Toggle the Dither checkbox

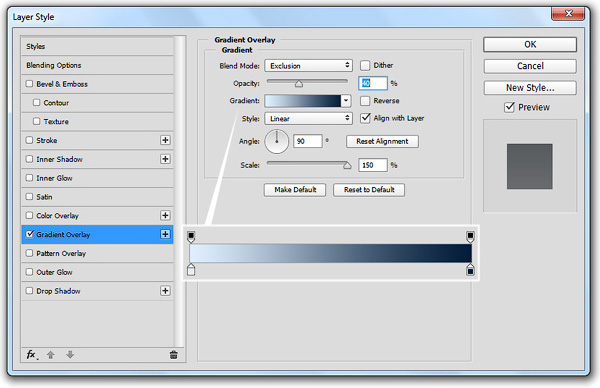click(x=365, y=65)
